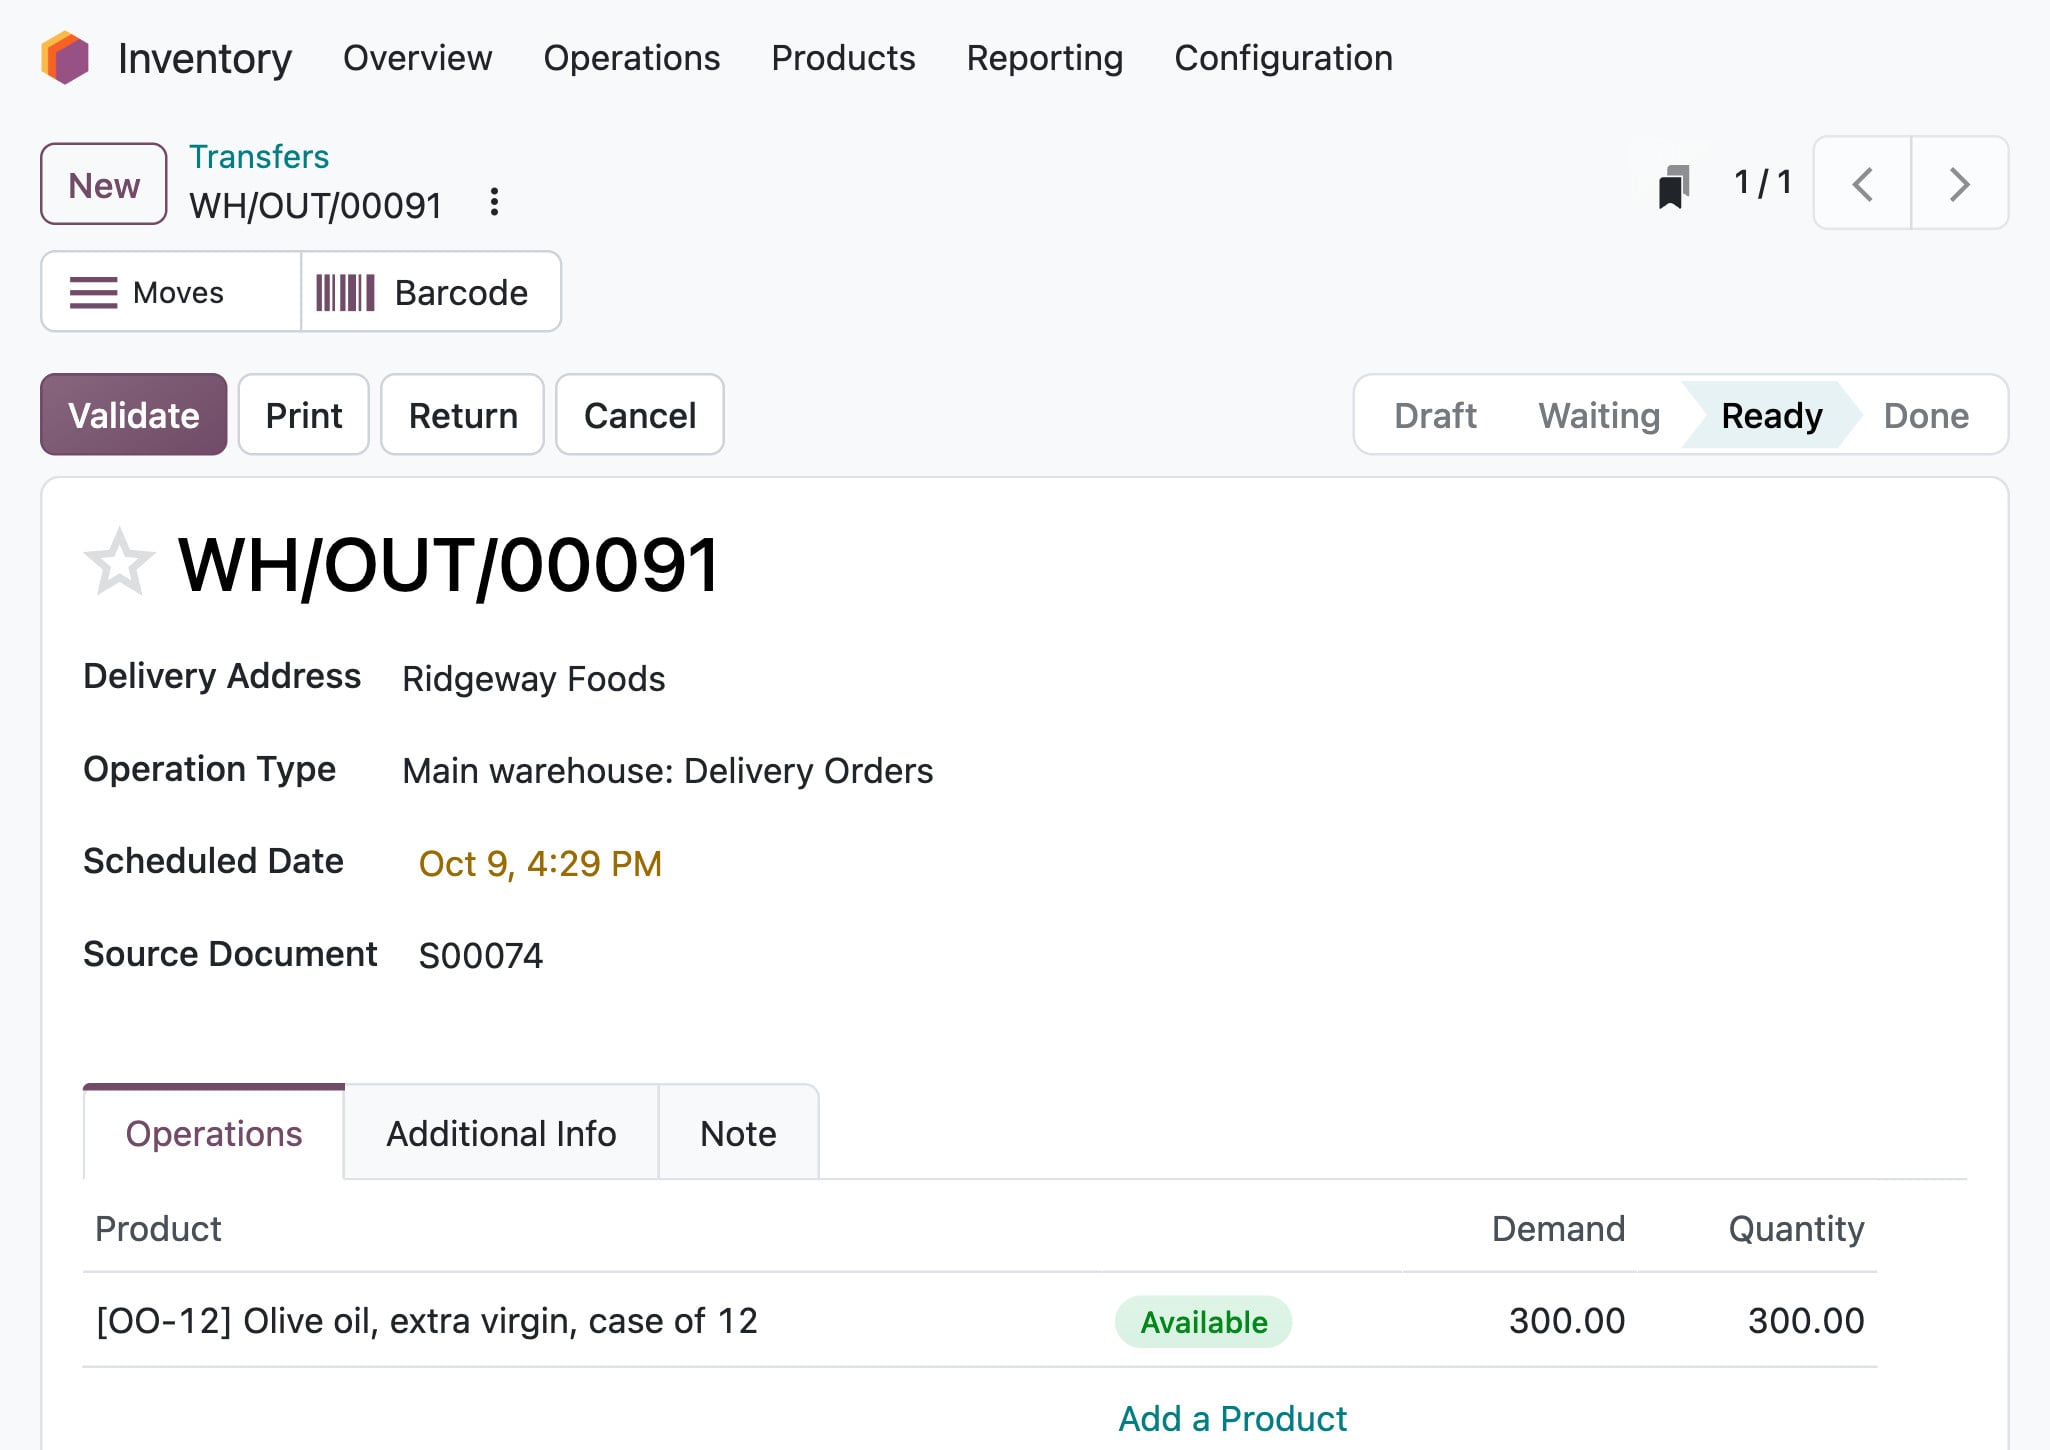Click the Validate button
The image size is (2050, 1450).
pyautogui.click(x=134, y=415)
